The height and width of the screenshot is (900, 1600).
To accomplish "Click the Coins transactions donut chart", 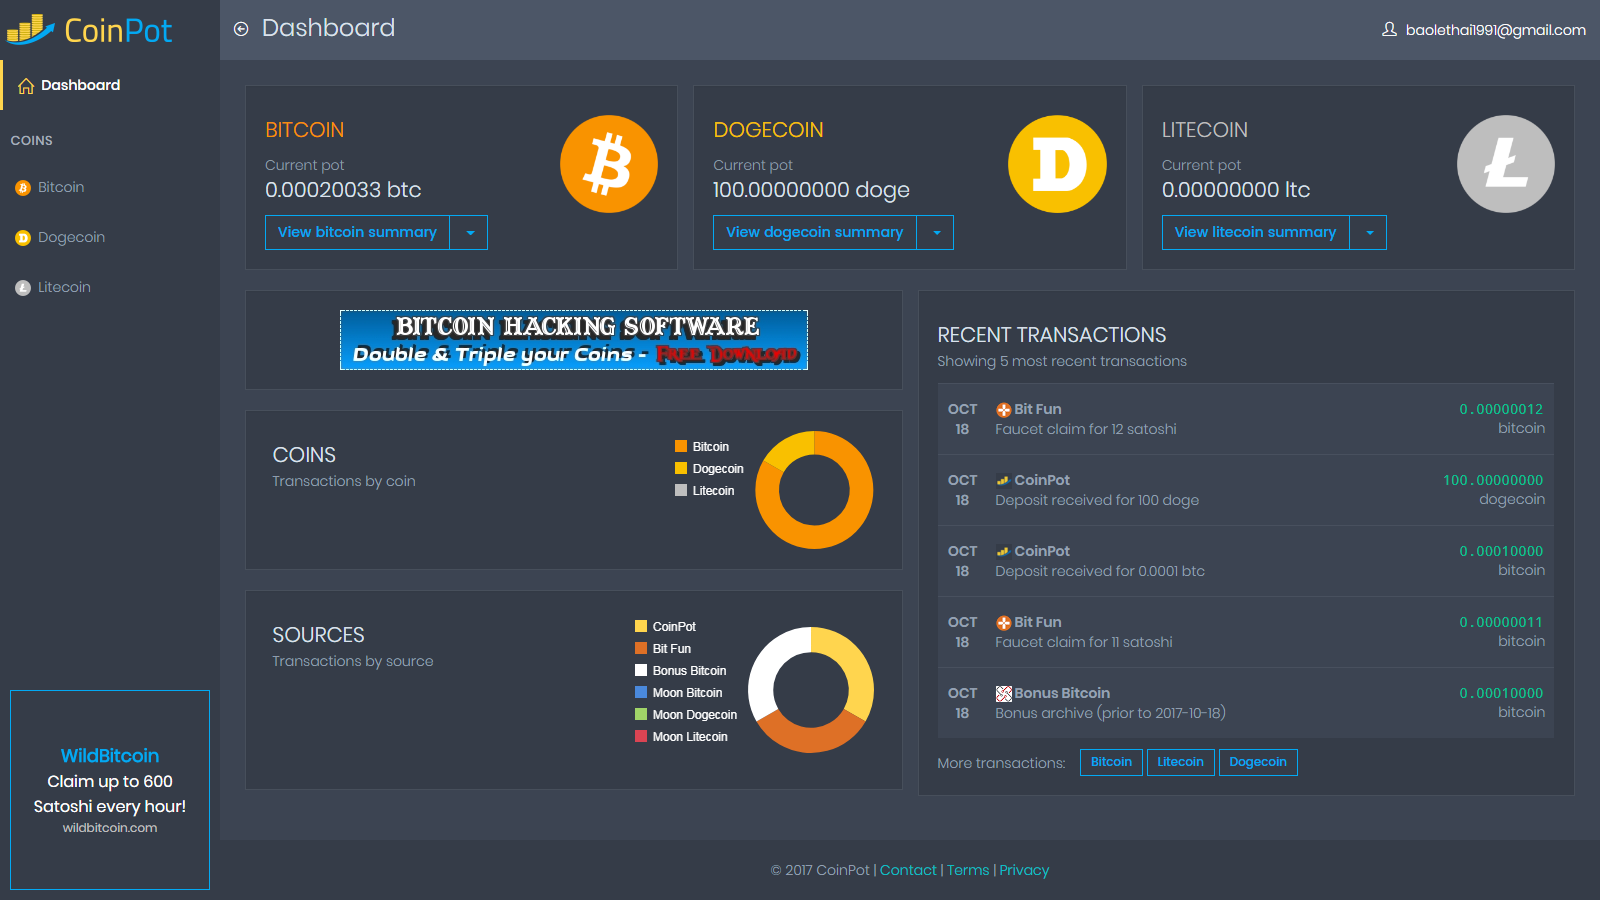I will pos(814,490).
